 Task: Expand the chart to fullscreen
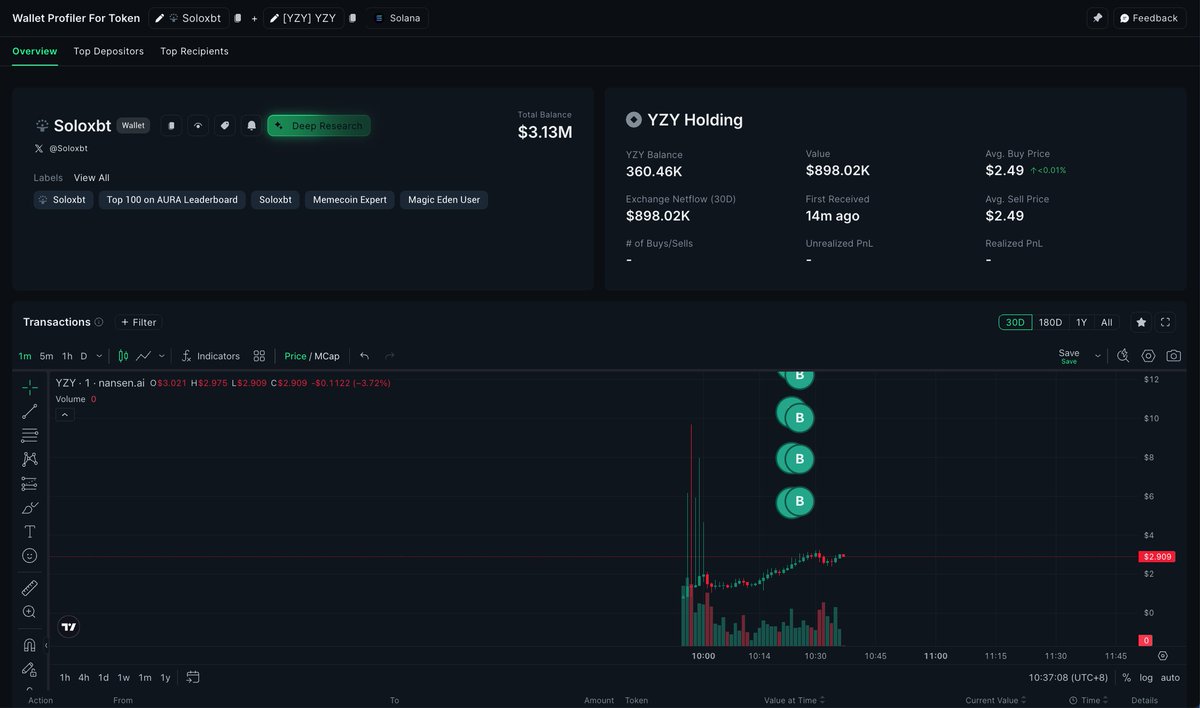click(x=1165, y=322)
